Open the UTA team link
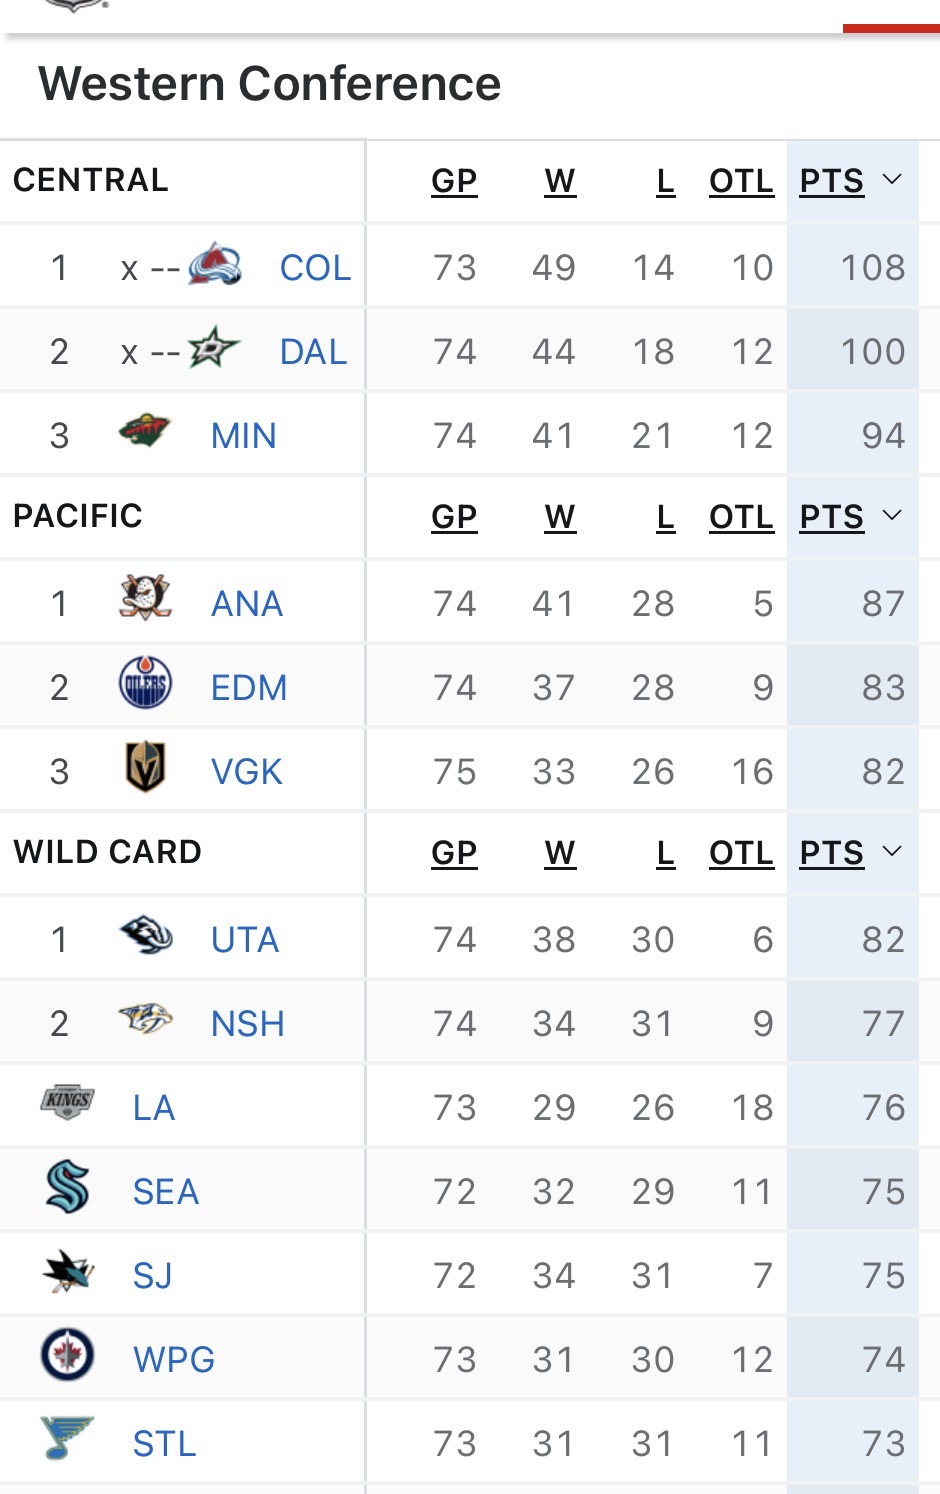This screenshot has width=940, height=1494. (x=245, y=940)
